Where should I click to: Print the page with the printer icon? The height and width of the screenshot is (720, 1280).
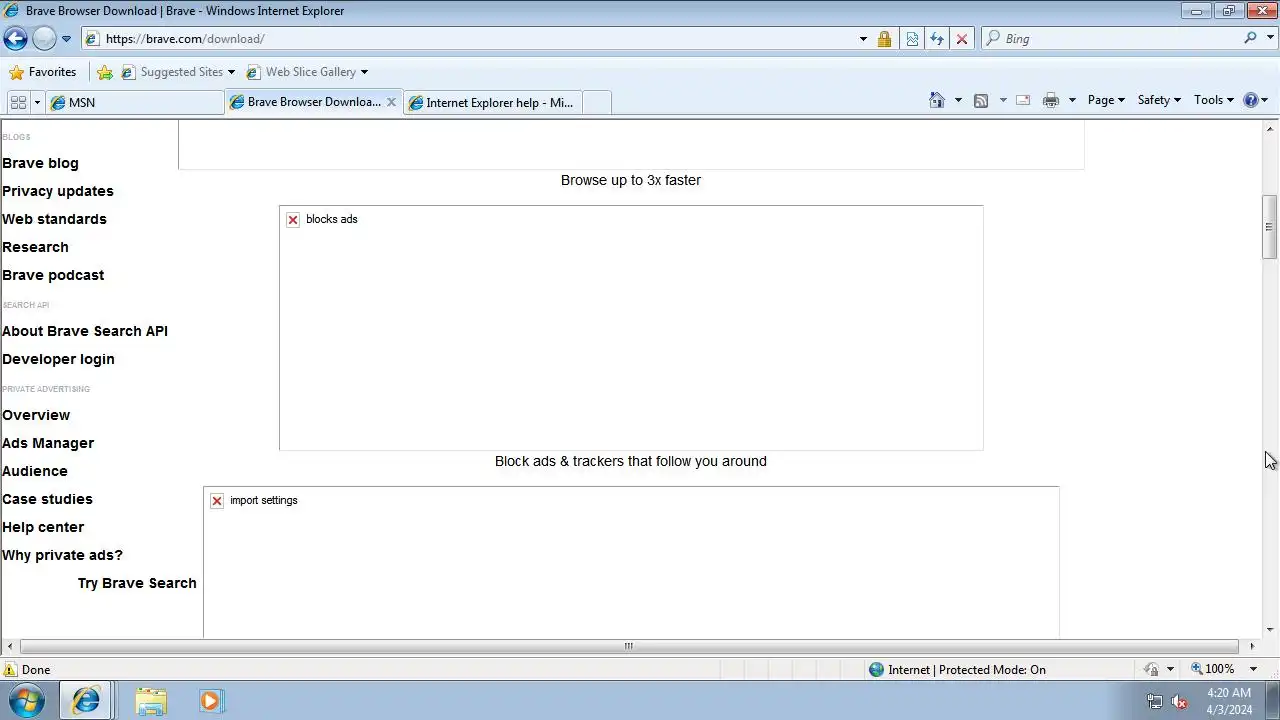click(x=1050, y=100)
